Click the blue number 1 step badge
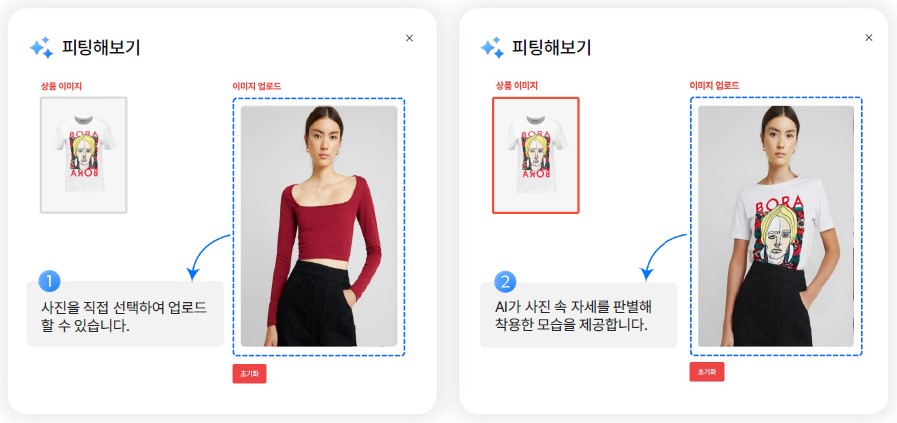Viewport: 897px width, 423px height. click(x=50, y=281)
